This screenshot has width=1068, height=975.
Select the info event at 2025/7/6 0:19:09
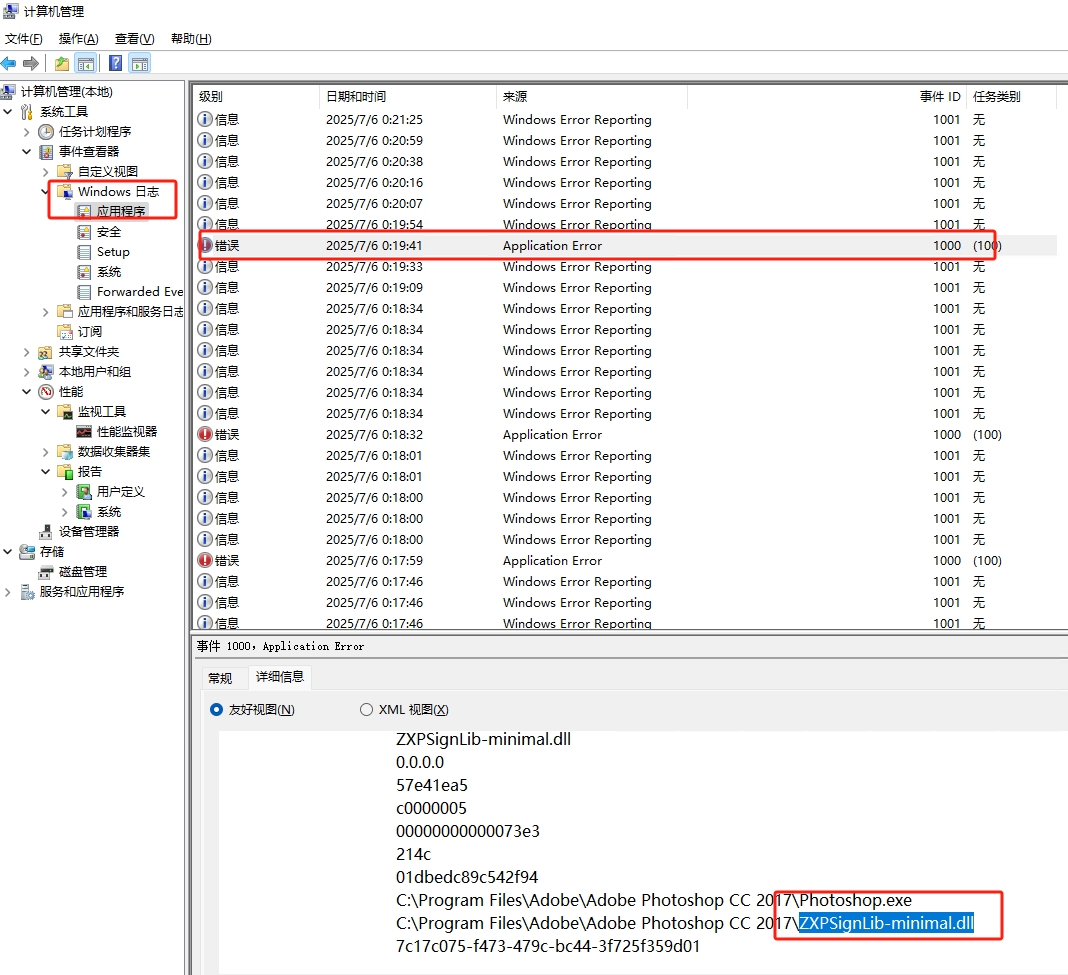(626, 288)
